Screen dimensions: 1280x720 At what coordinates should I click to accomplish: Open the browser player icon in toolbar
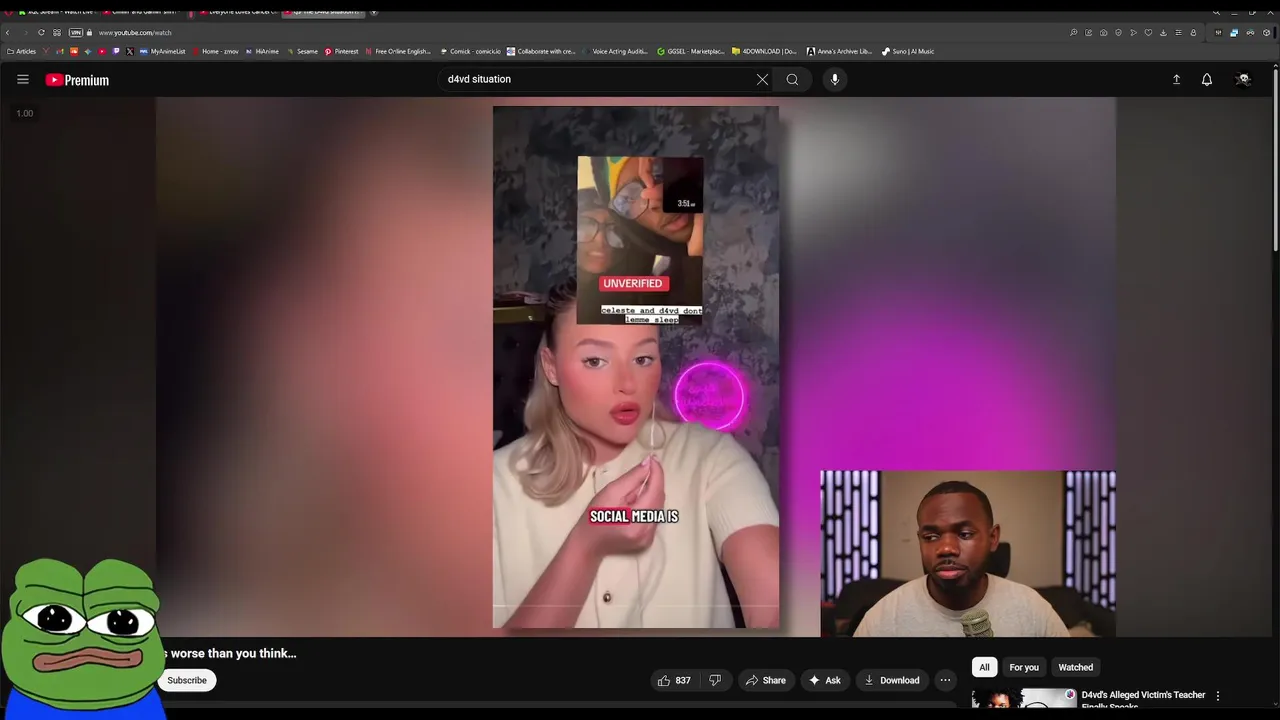coord(1133,32)
